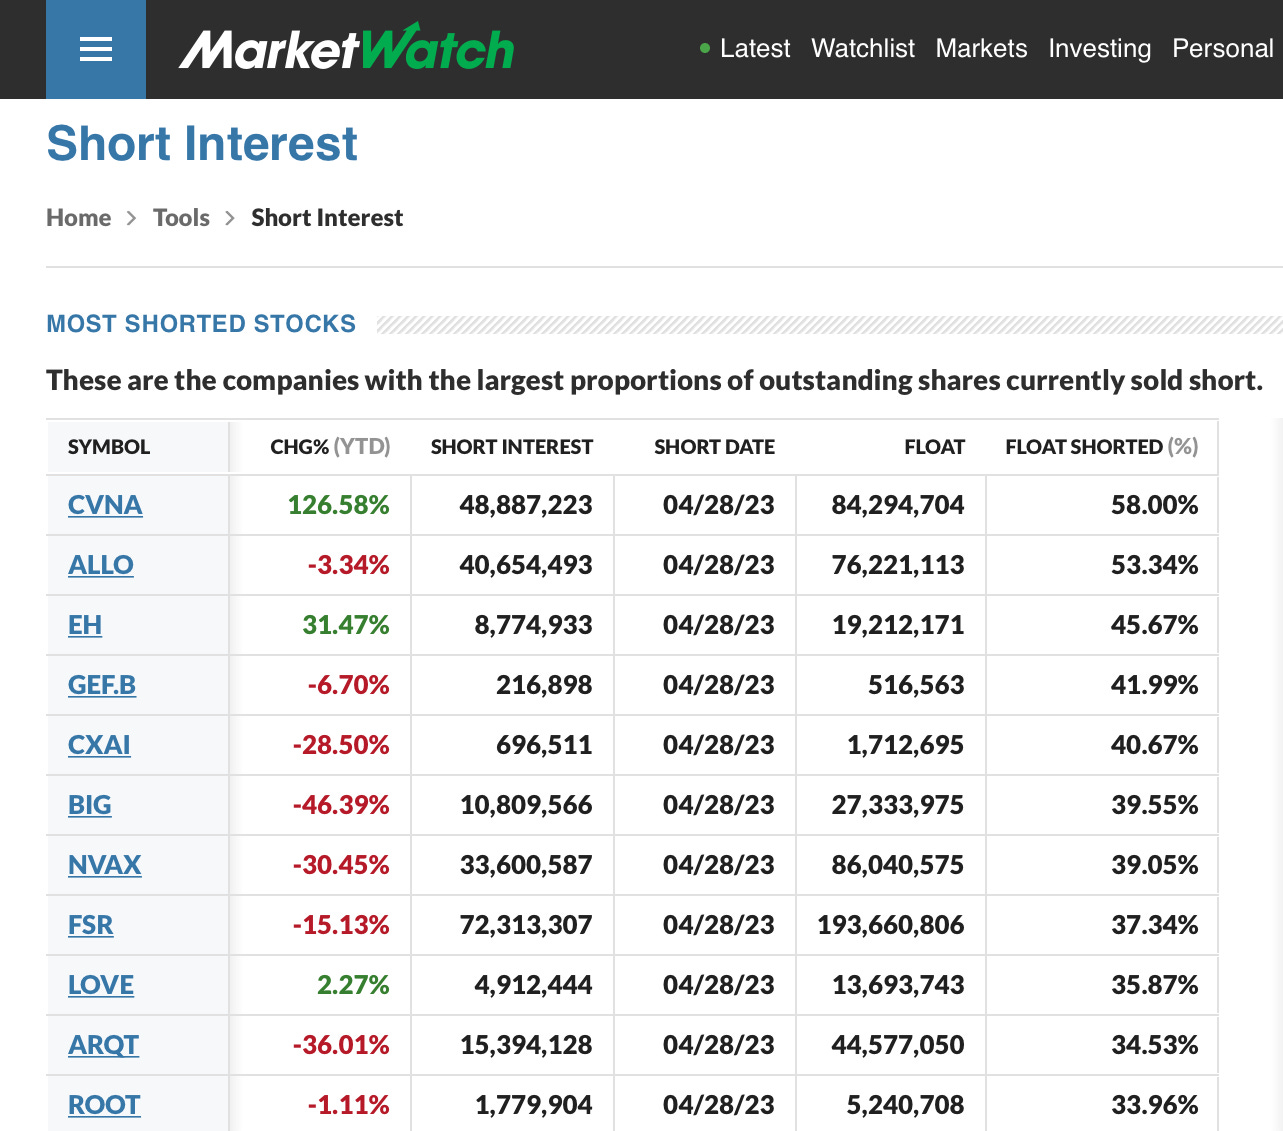
Task: Select the Watchlist menu item
Action: point(862,48)
